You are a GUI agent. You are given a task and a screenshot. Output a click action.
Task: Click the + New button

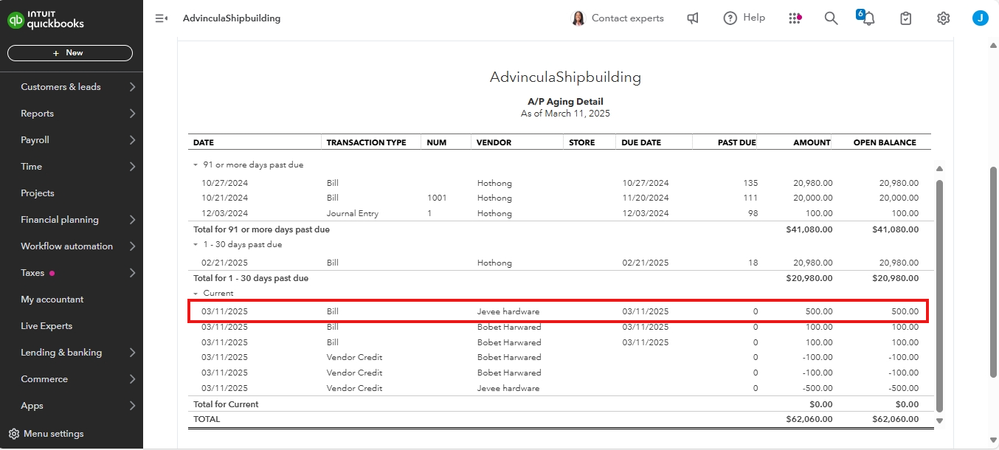point(70,53)
